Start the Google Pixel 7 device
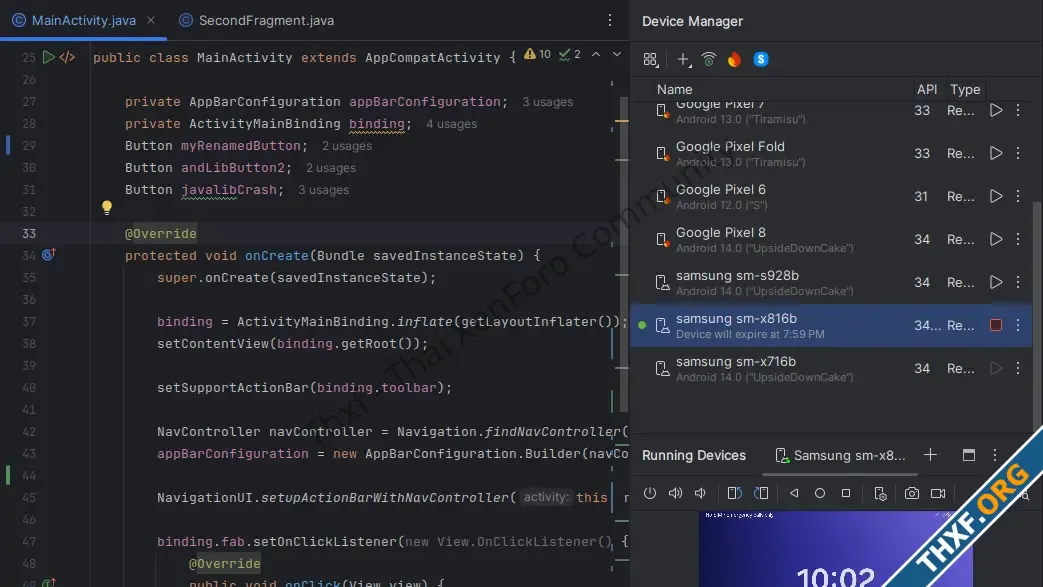 tap(996, 110)
